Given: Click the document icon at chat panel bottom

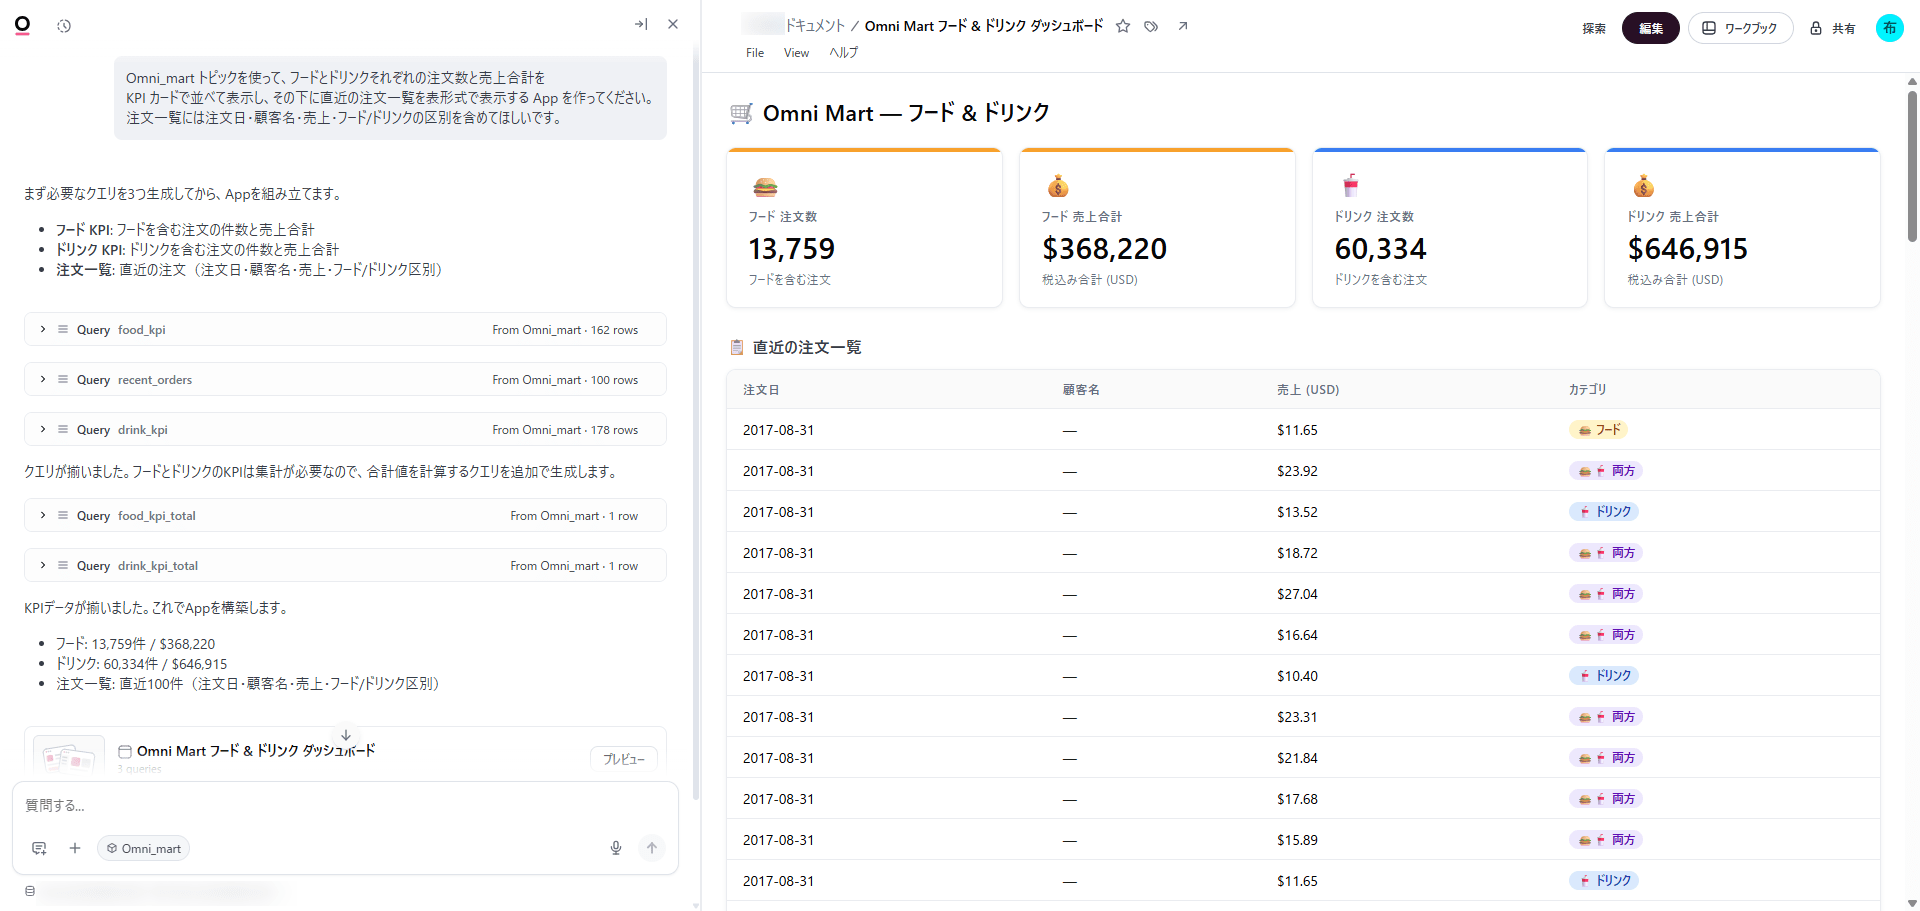Looking at the screenshot, I should (x=30, y=891).
